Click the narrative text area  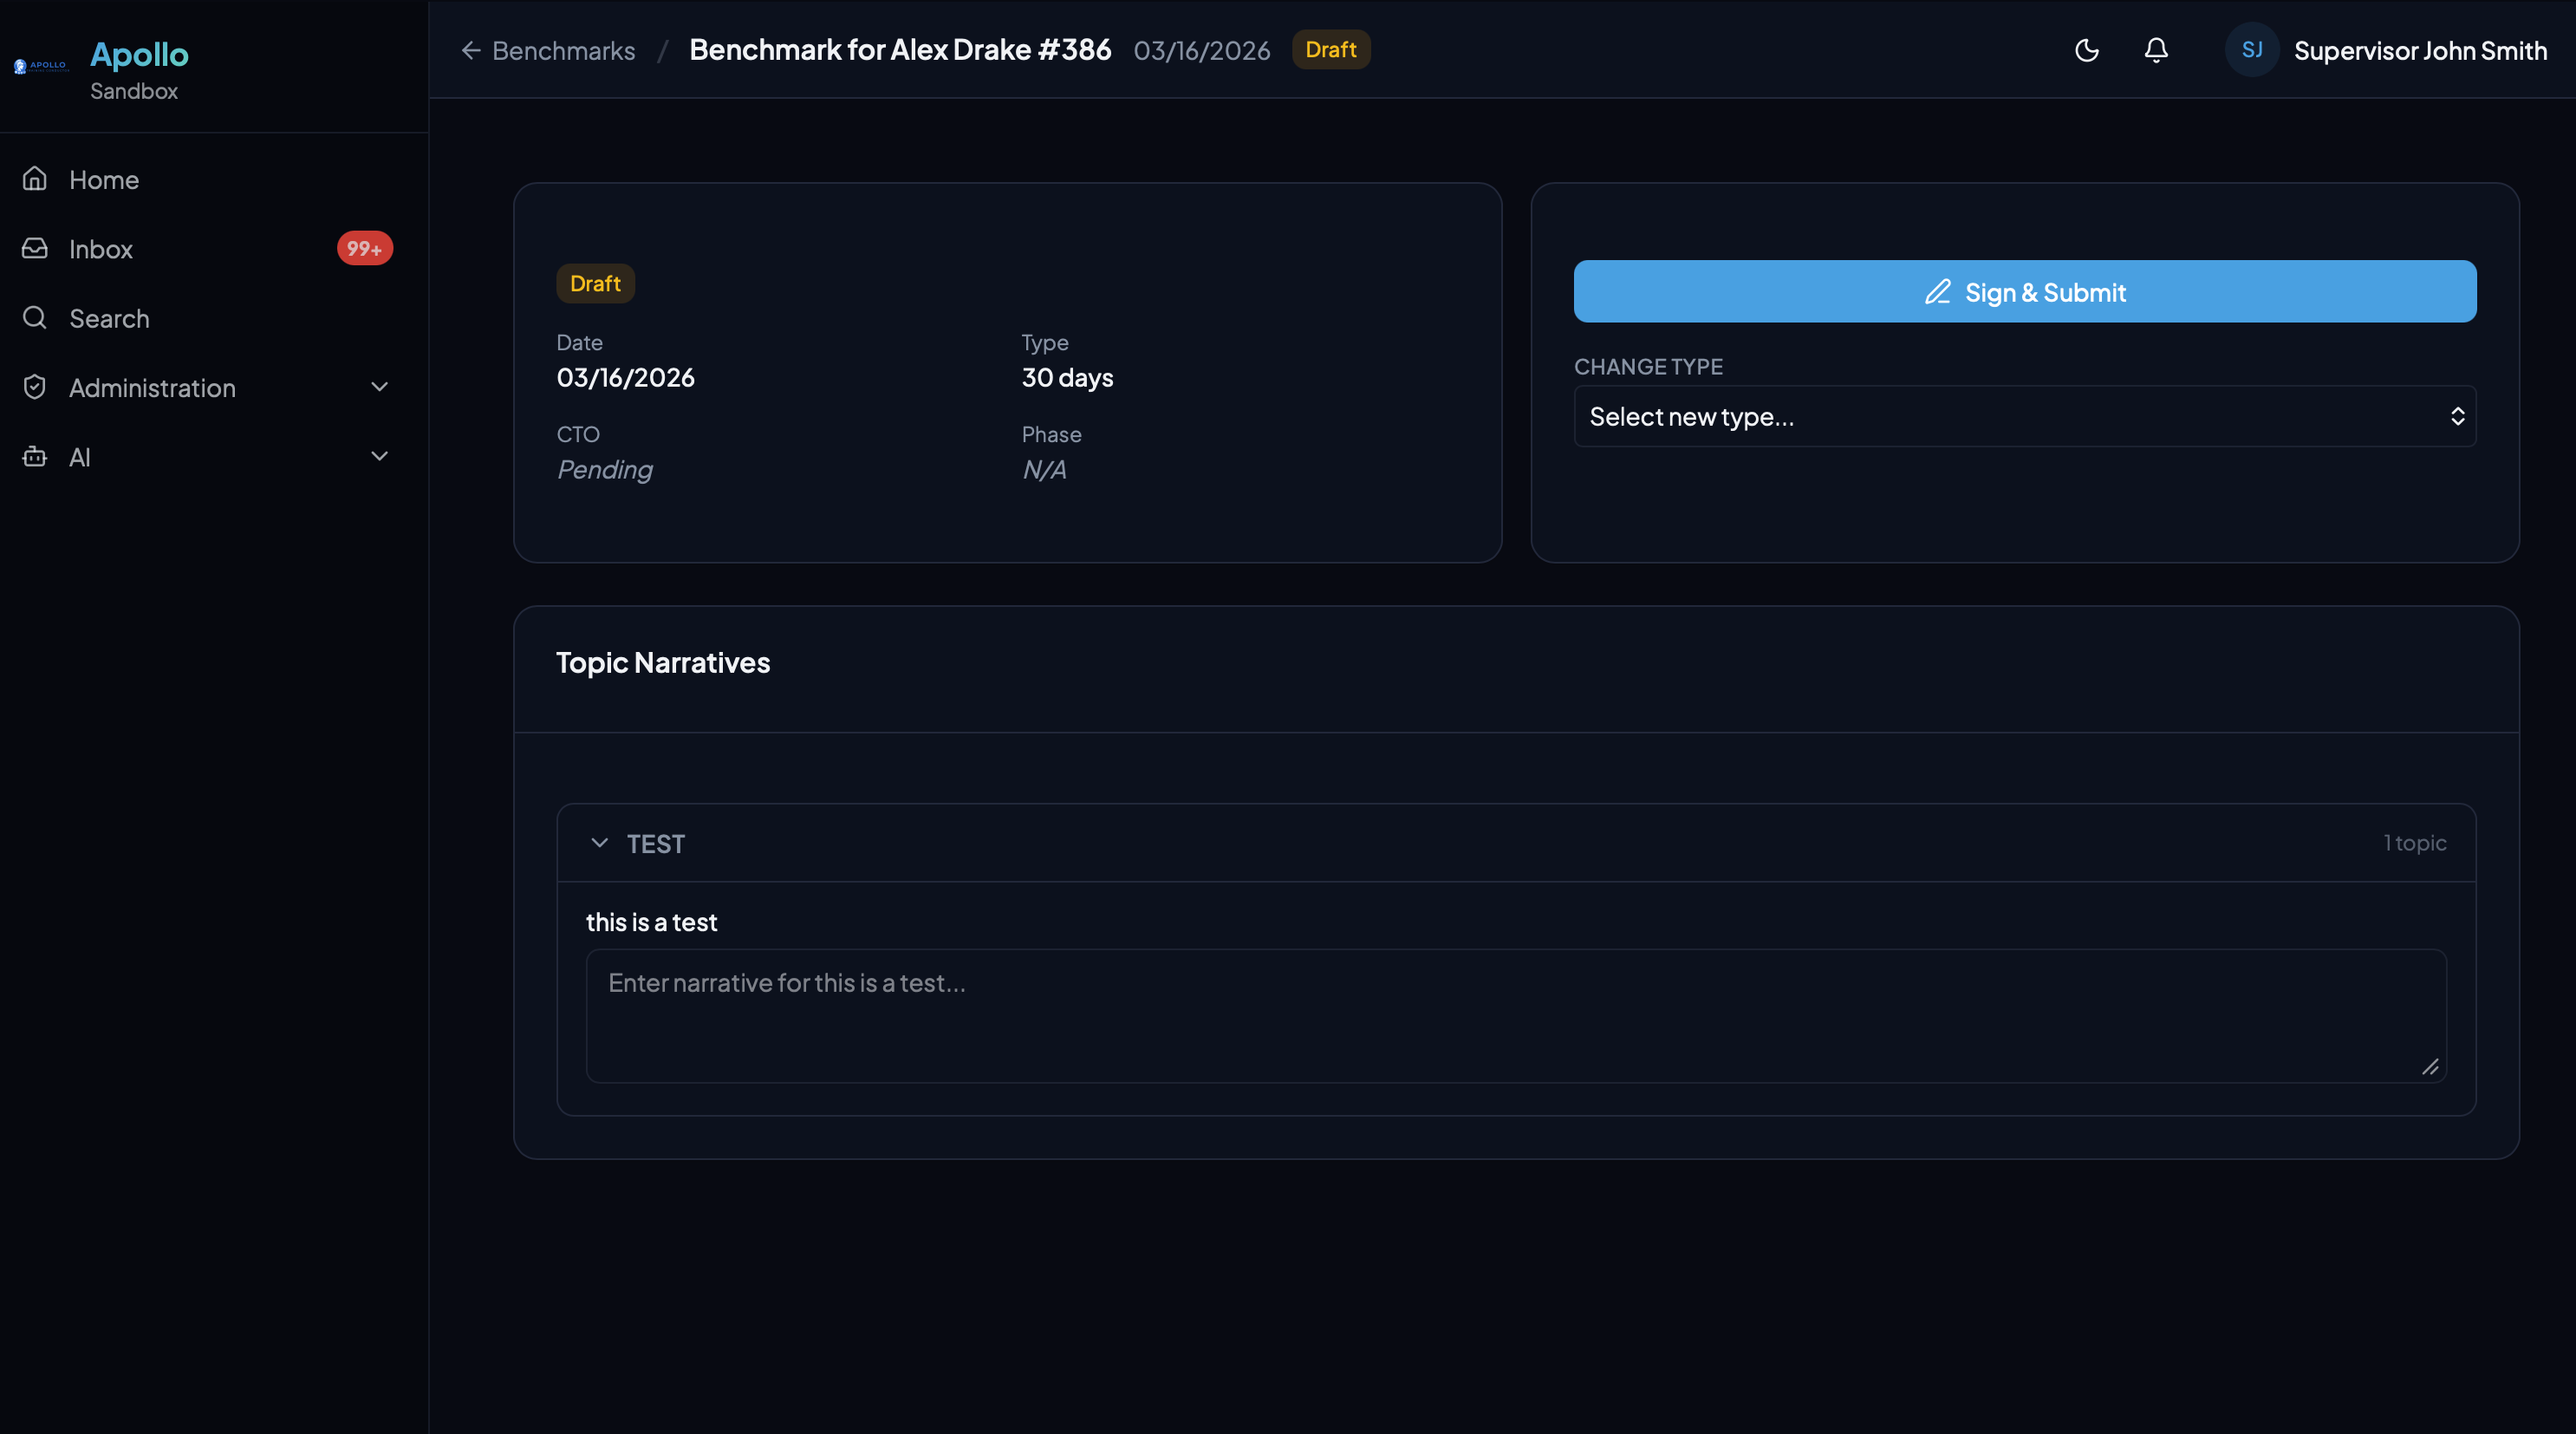pyautogui.click(x=1515, y=1015)
